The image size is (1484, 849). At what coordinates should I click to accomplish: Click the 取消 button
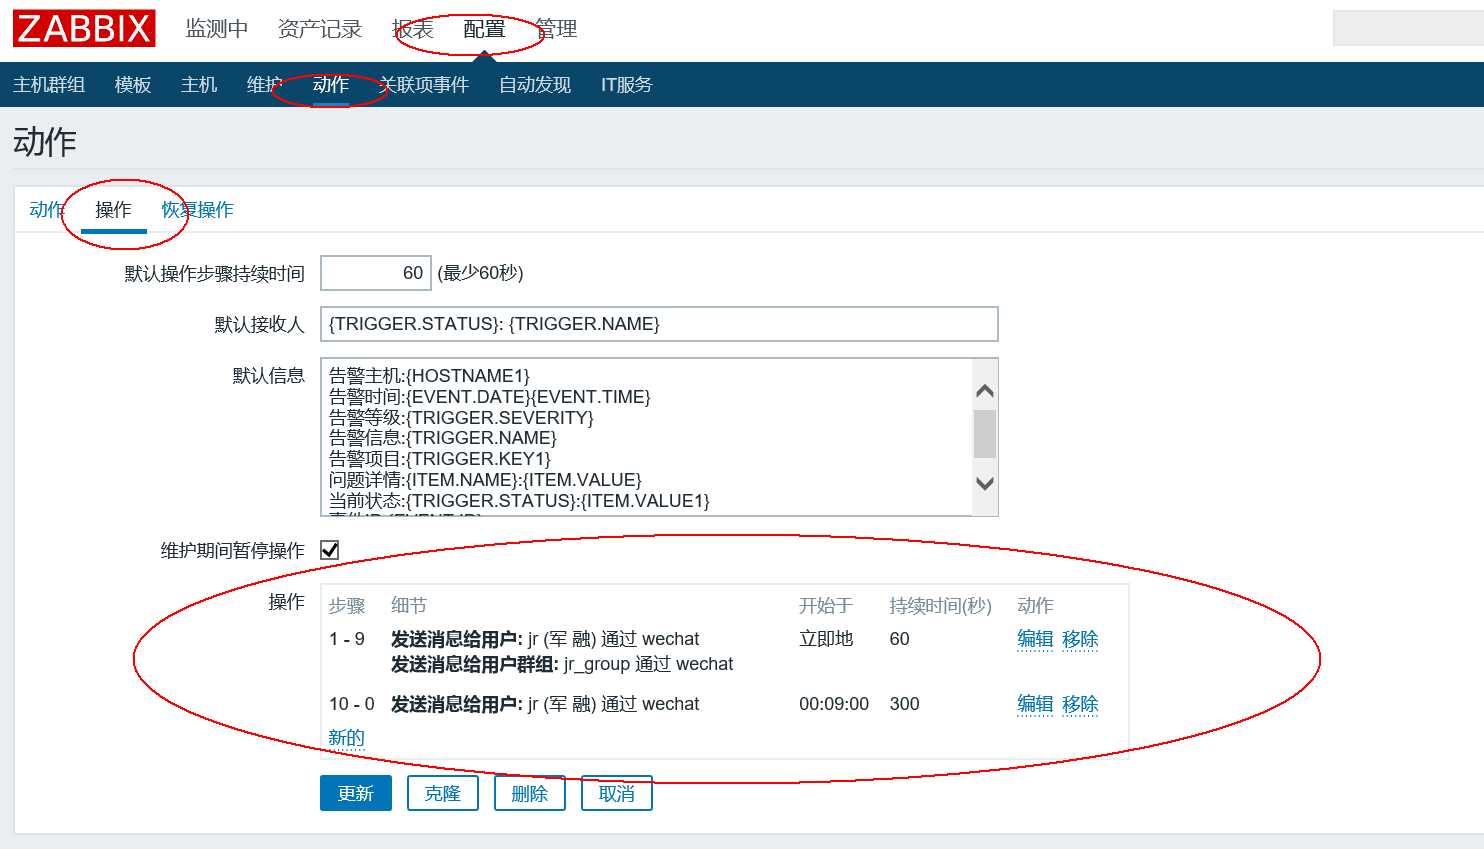[x=617, y=793]
